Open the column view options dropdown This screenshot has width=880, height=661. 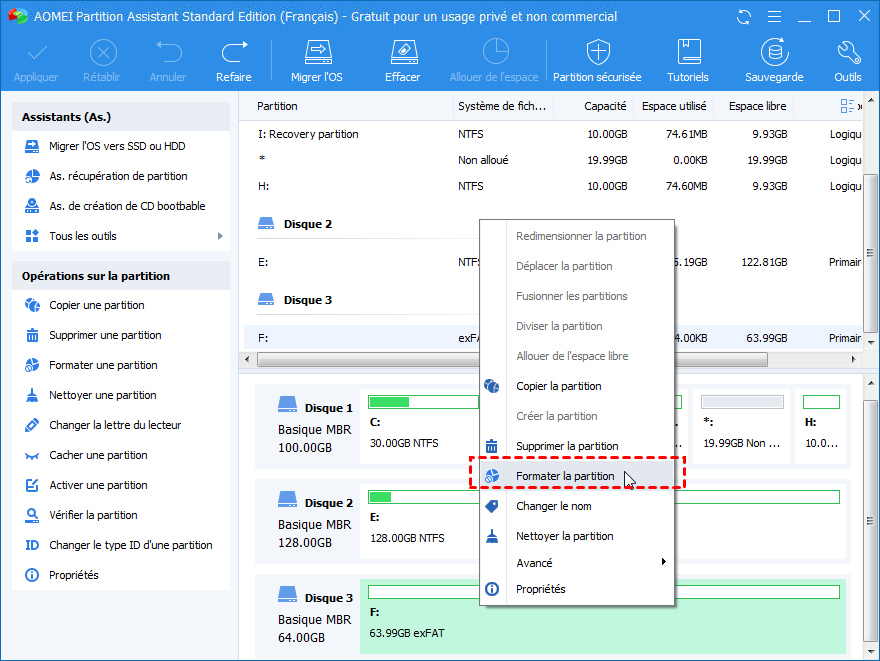tap(849, 106)
